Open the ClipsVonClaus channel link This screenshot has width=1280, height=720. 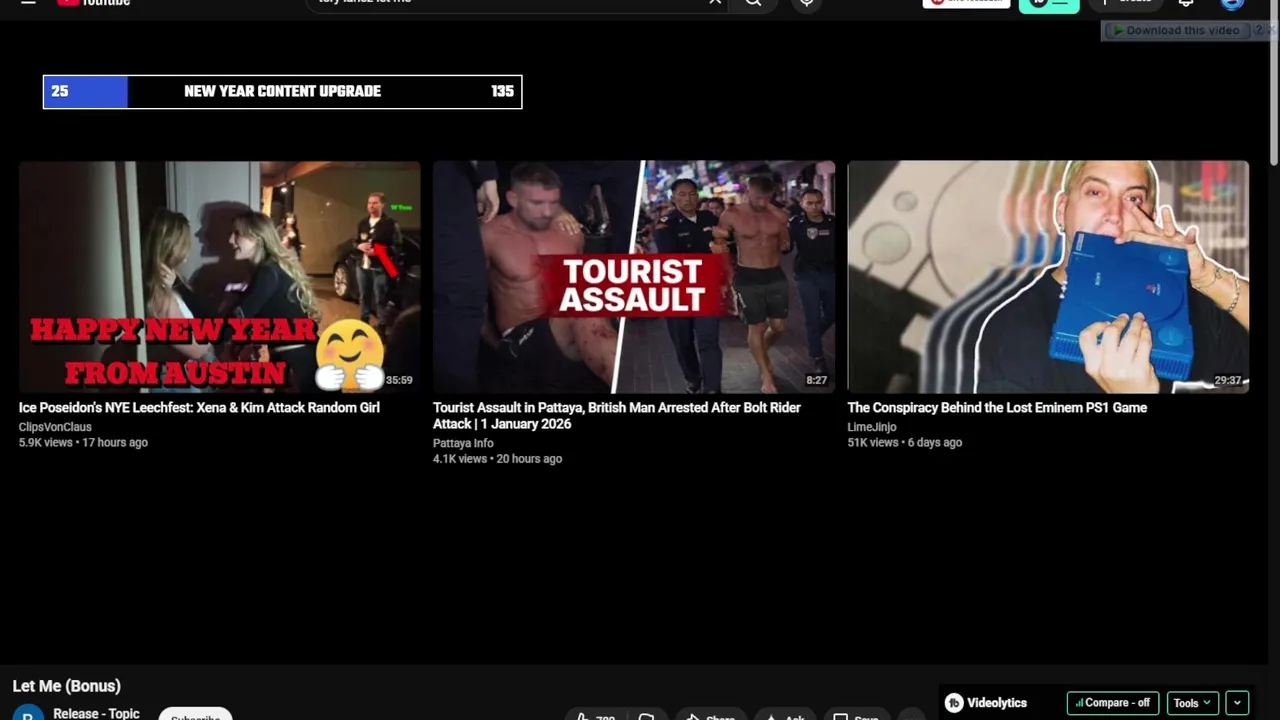tap(55, 427)
